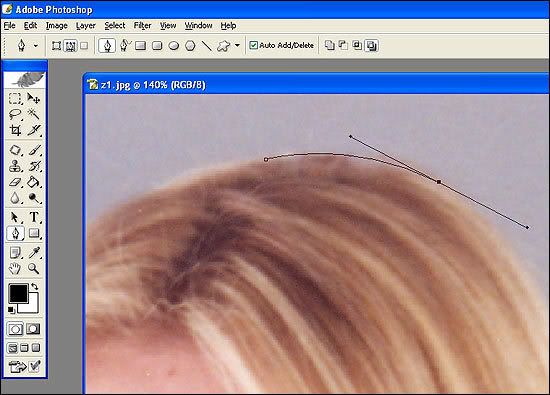Select the Eyedropper tool
The image size is (550, 395).
pyautogui.click(x=34, y=253)
